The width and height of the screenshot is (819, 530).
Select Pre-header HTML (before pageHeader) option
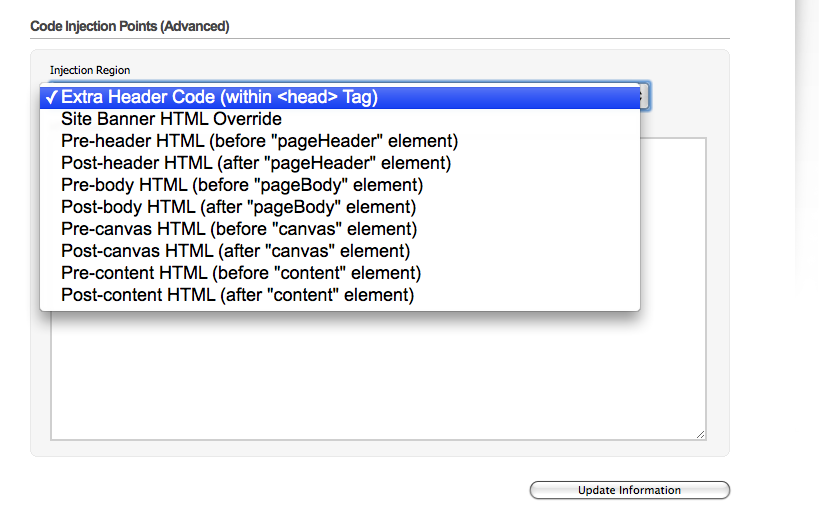click(x=259, y=141)
